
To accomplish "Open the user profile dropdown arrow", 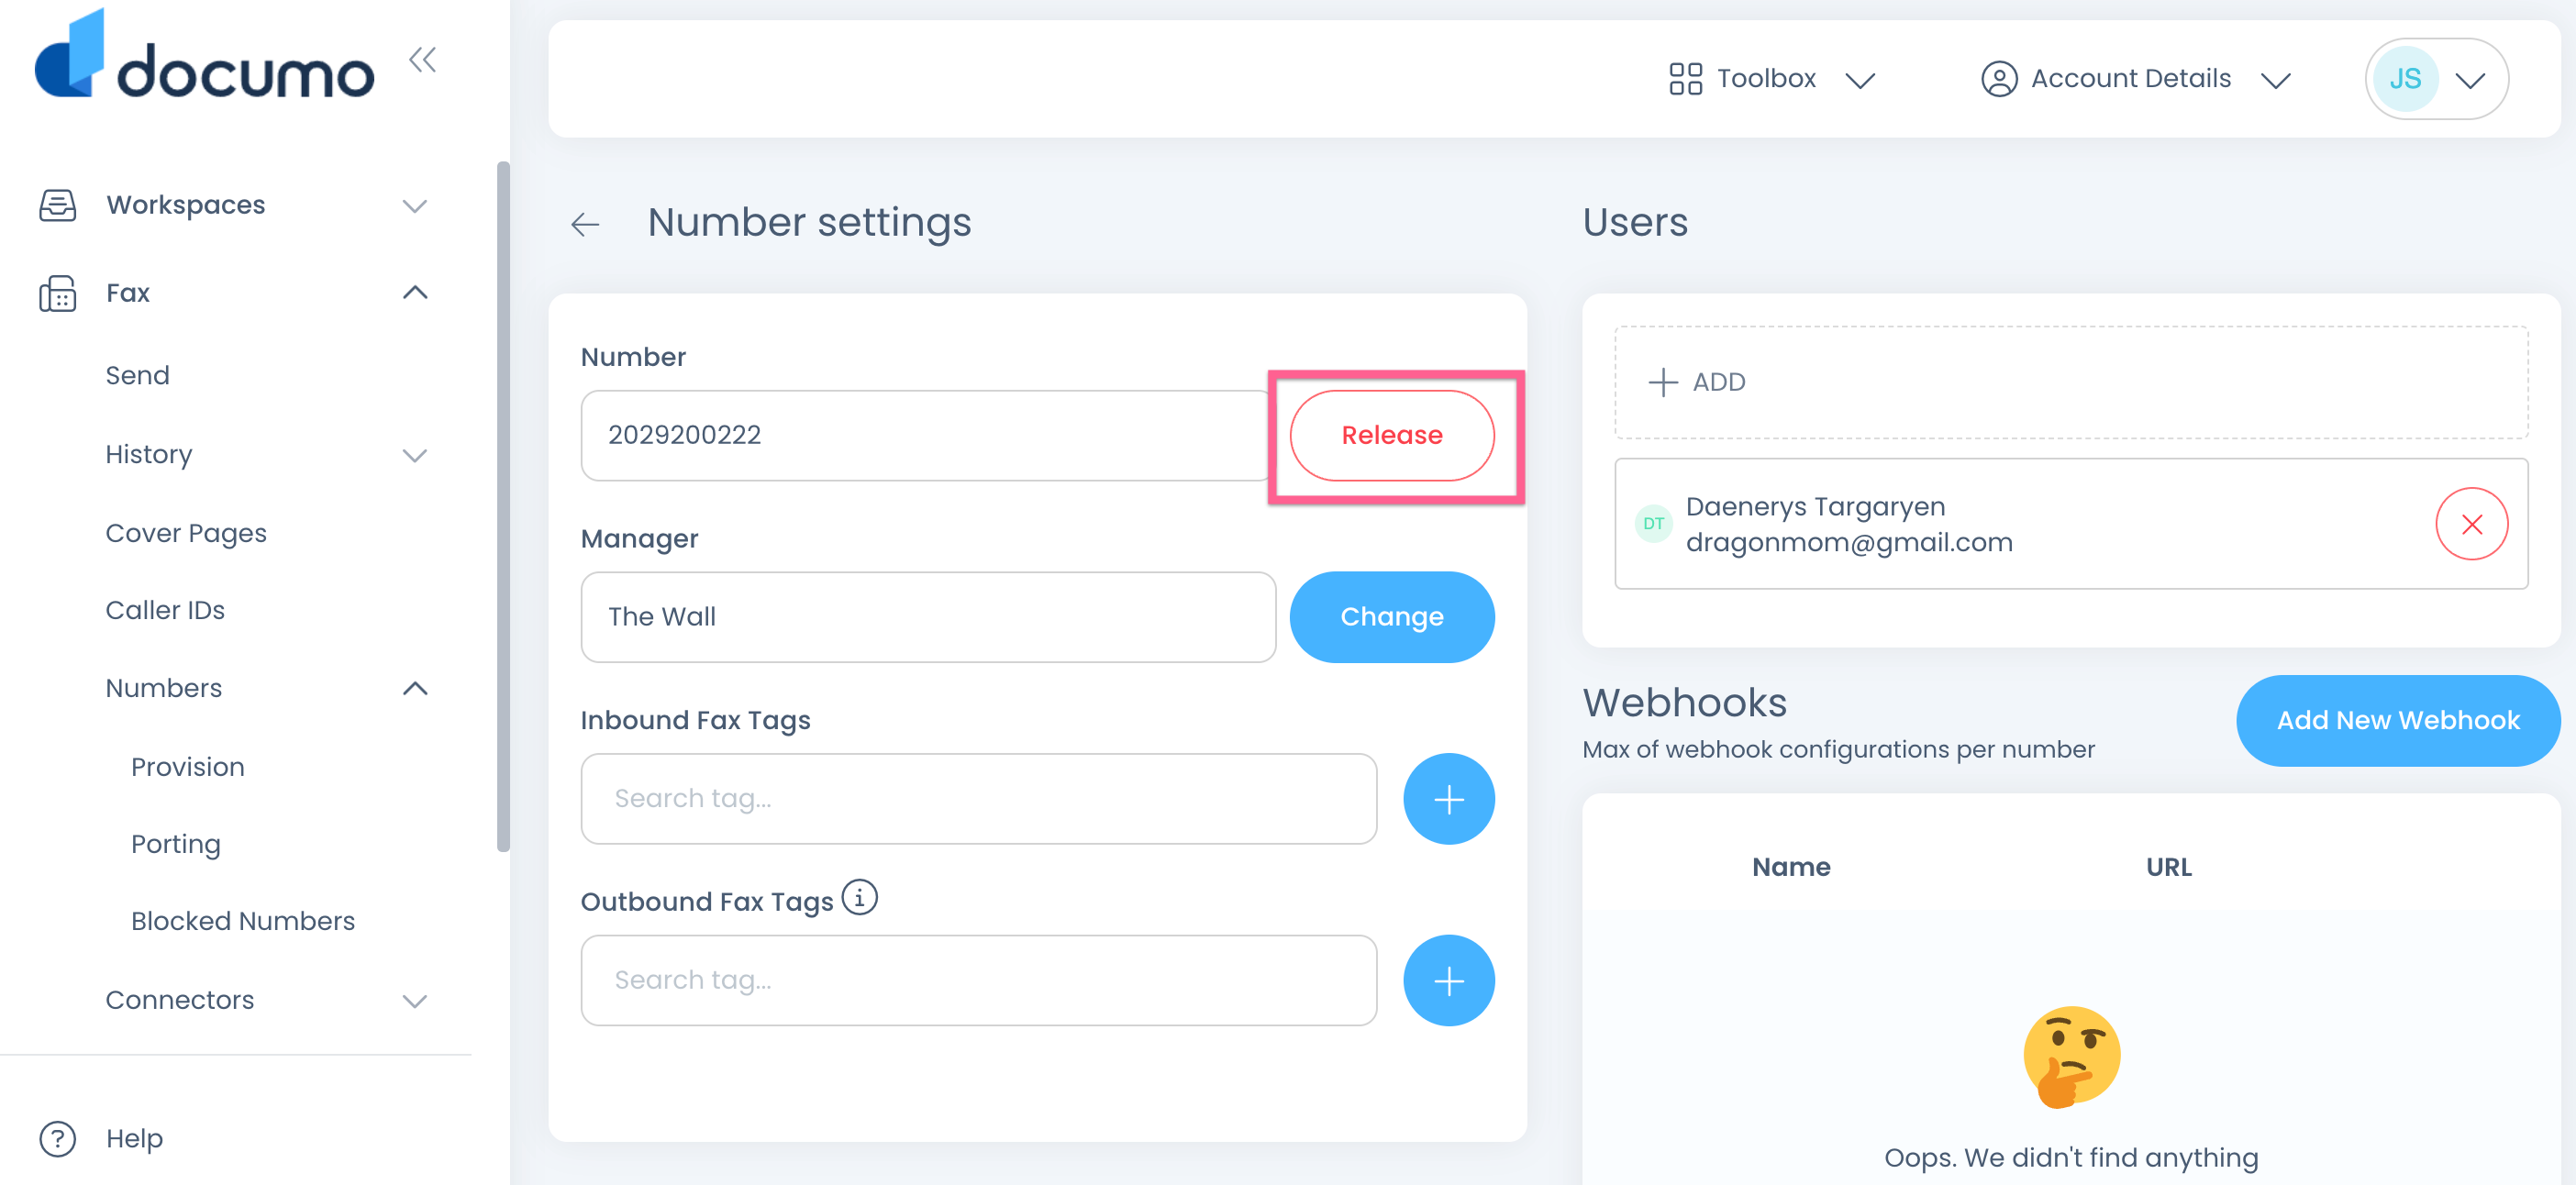I will click(x=2469, y=81).
